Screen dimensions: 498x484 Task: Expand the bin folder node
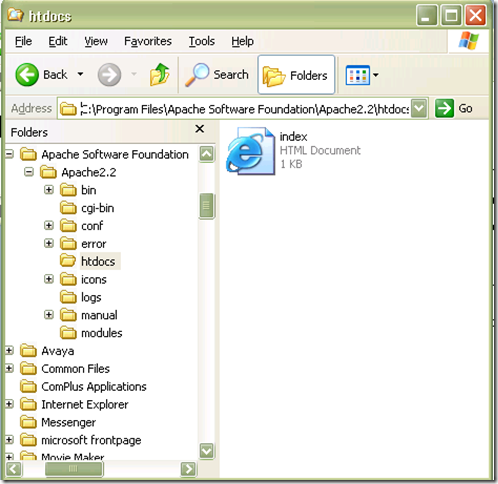coord(49,190)
